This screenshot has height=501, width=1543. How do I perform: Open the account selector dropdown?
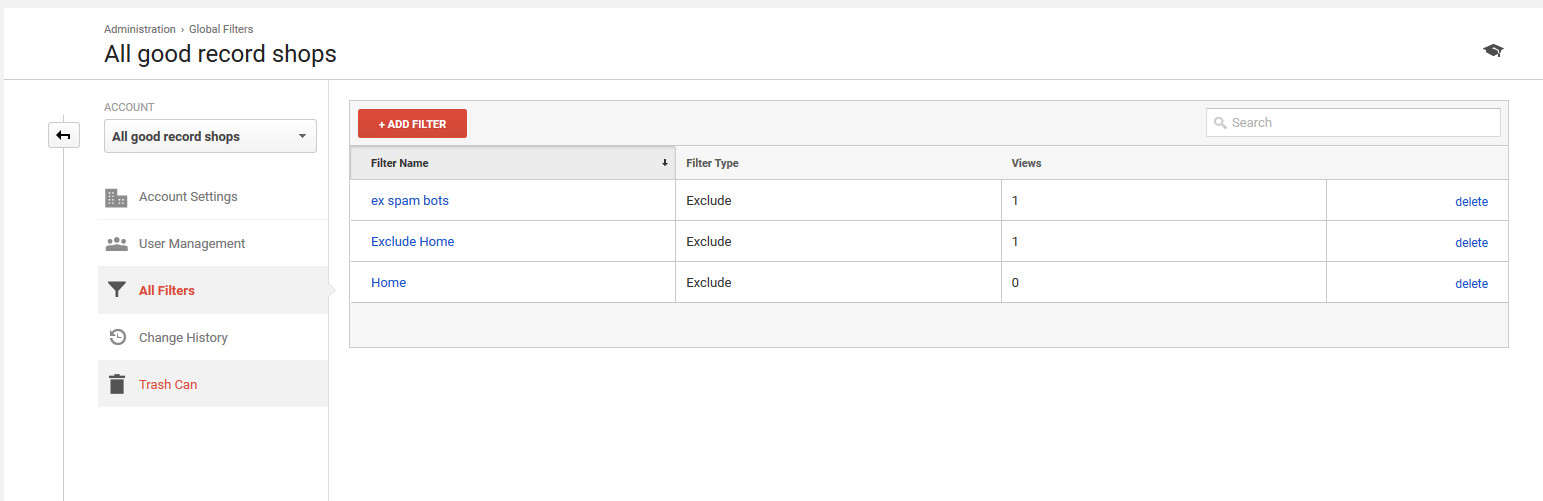[x=210, y=136]
